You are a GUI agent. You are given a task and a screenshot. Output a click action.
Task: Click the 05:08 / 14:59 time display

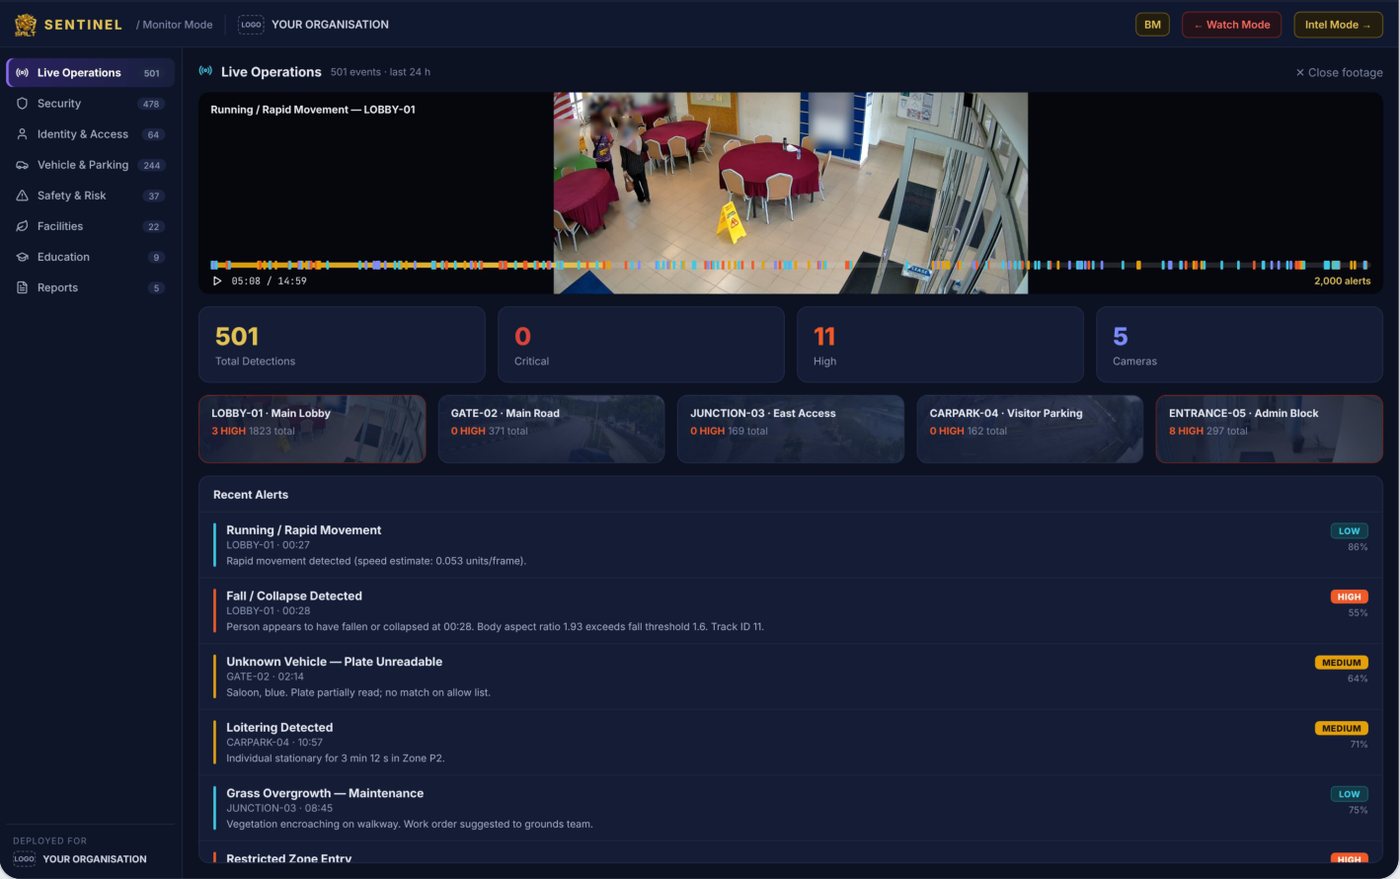269,281
